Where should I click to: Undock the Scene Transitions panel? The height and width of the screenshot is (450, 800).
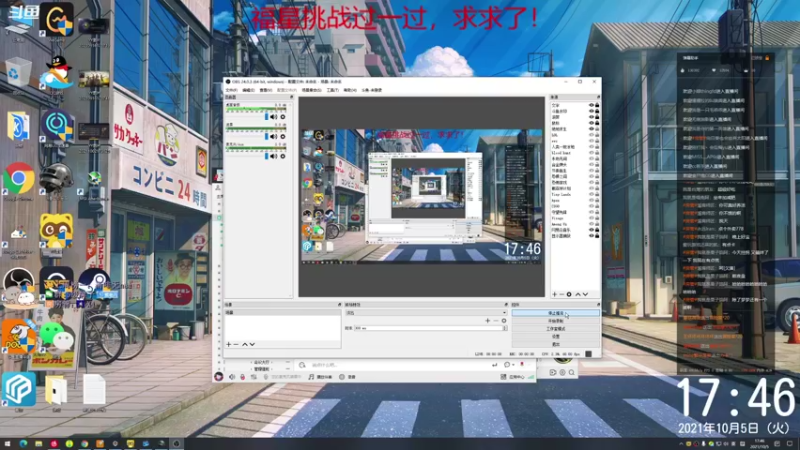(506, 305)
